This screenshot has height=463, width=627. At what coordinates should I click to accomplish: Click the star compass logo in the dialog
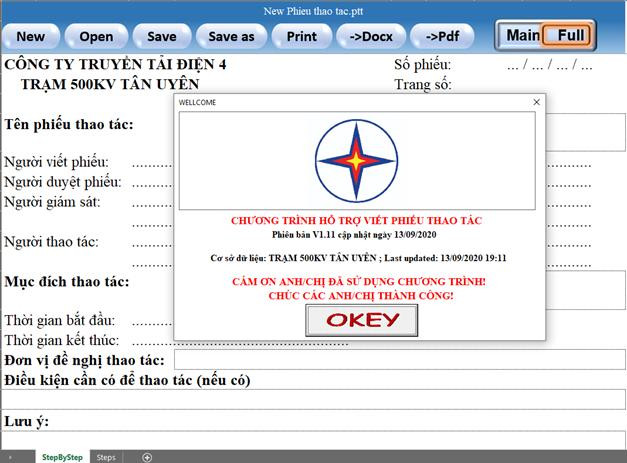click(356, 160)
